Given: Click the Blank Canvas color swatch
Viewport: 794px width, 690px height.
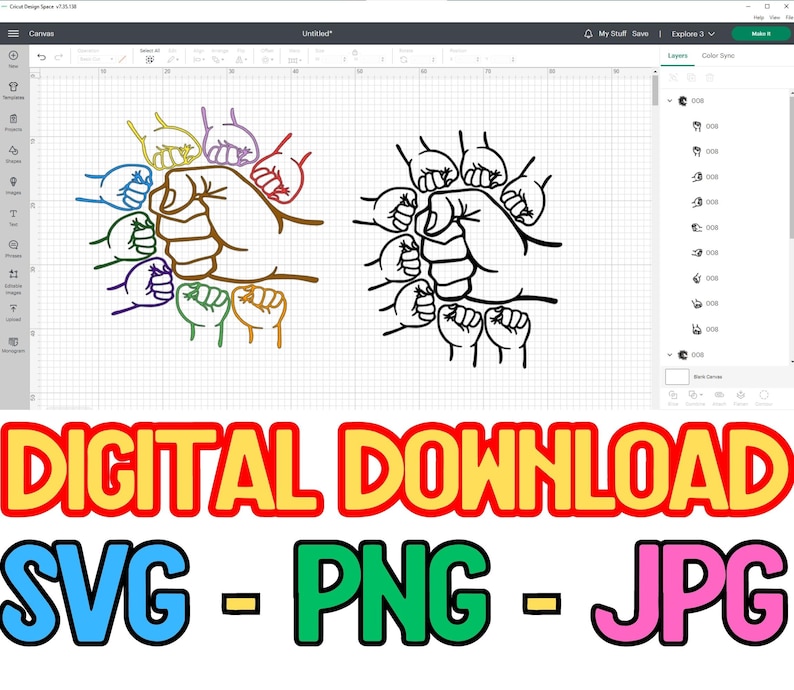Looking at the screenshot, I should click(677, 377).
